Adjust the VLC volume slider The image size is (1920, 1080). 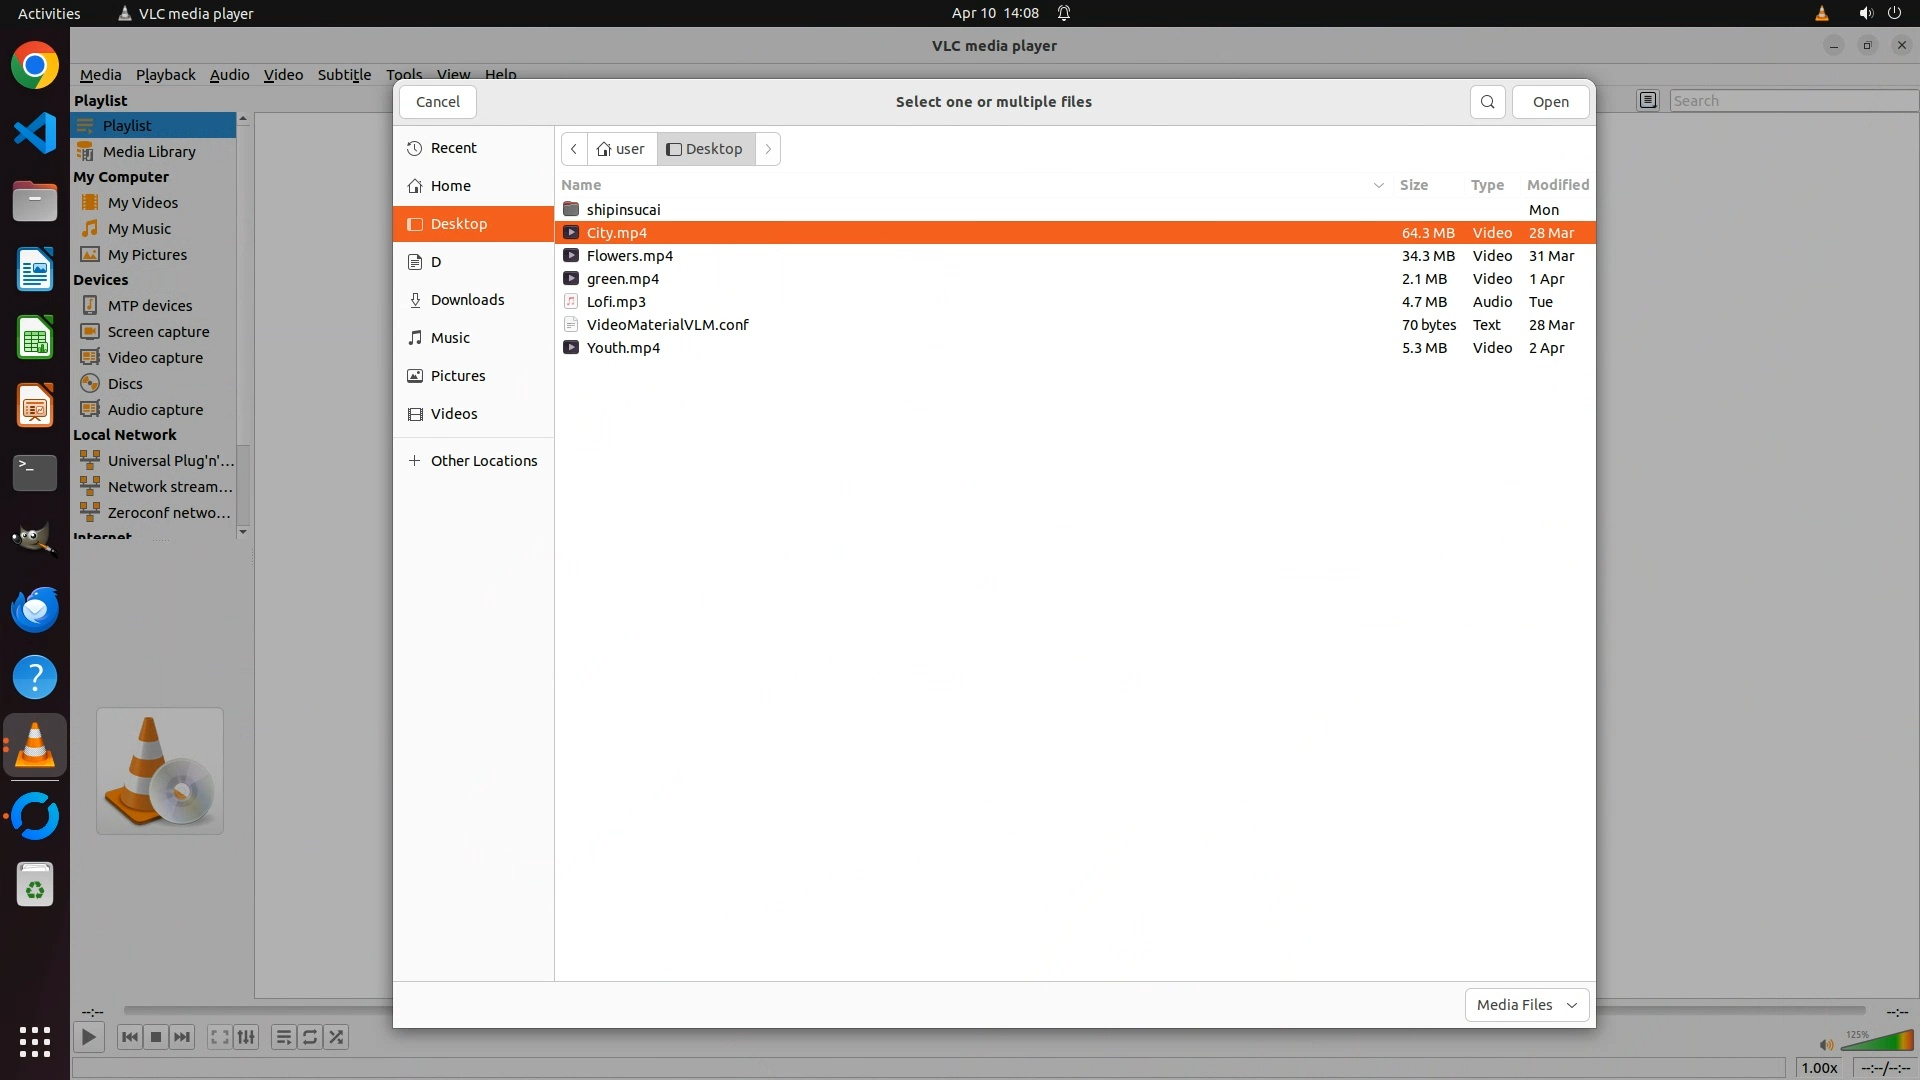1875,1042
